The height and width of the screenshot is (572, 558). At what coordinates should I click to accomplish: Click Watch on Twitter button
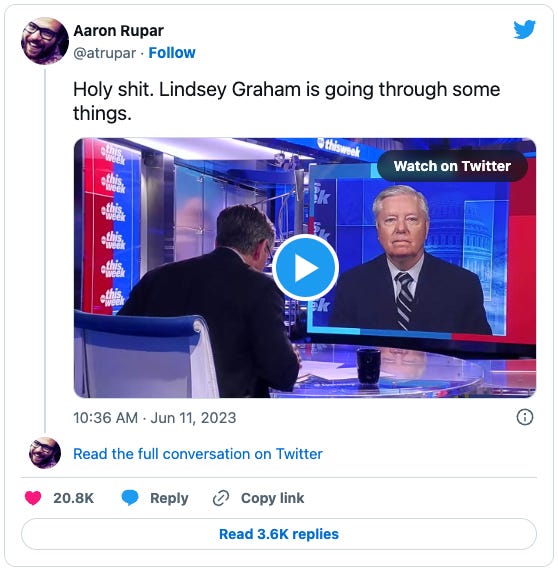pos(452,166)
